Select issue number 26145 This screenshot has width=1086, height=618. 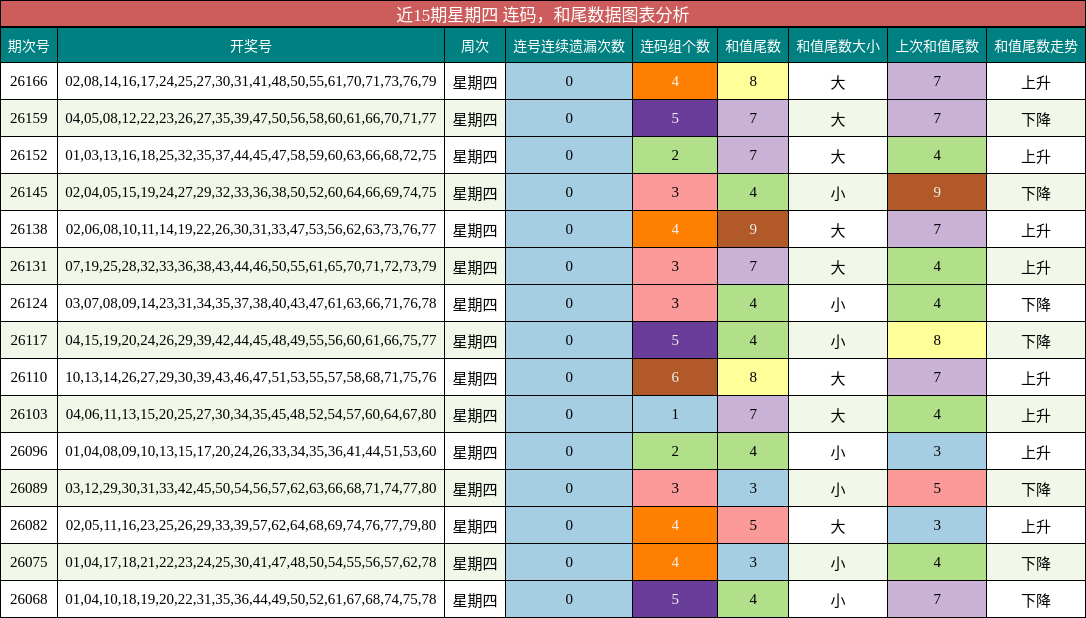click(28, 193)
